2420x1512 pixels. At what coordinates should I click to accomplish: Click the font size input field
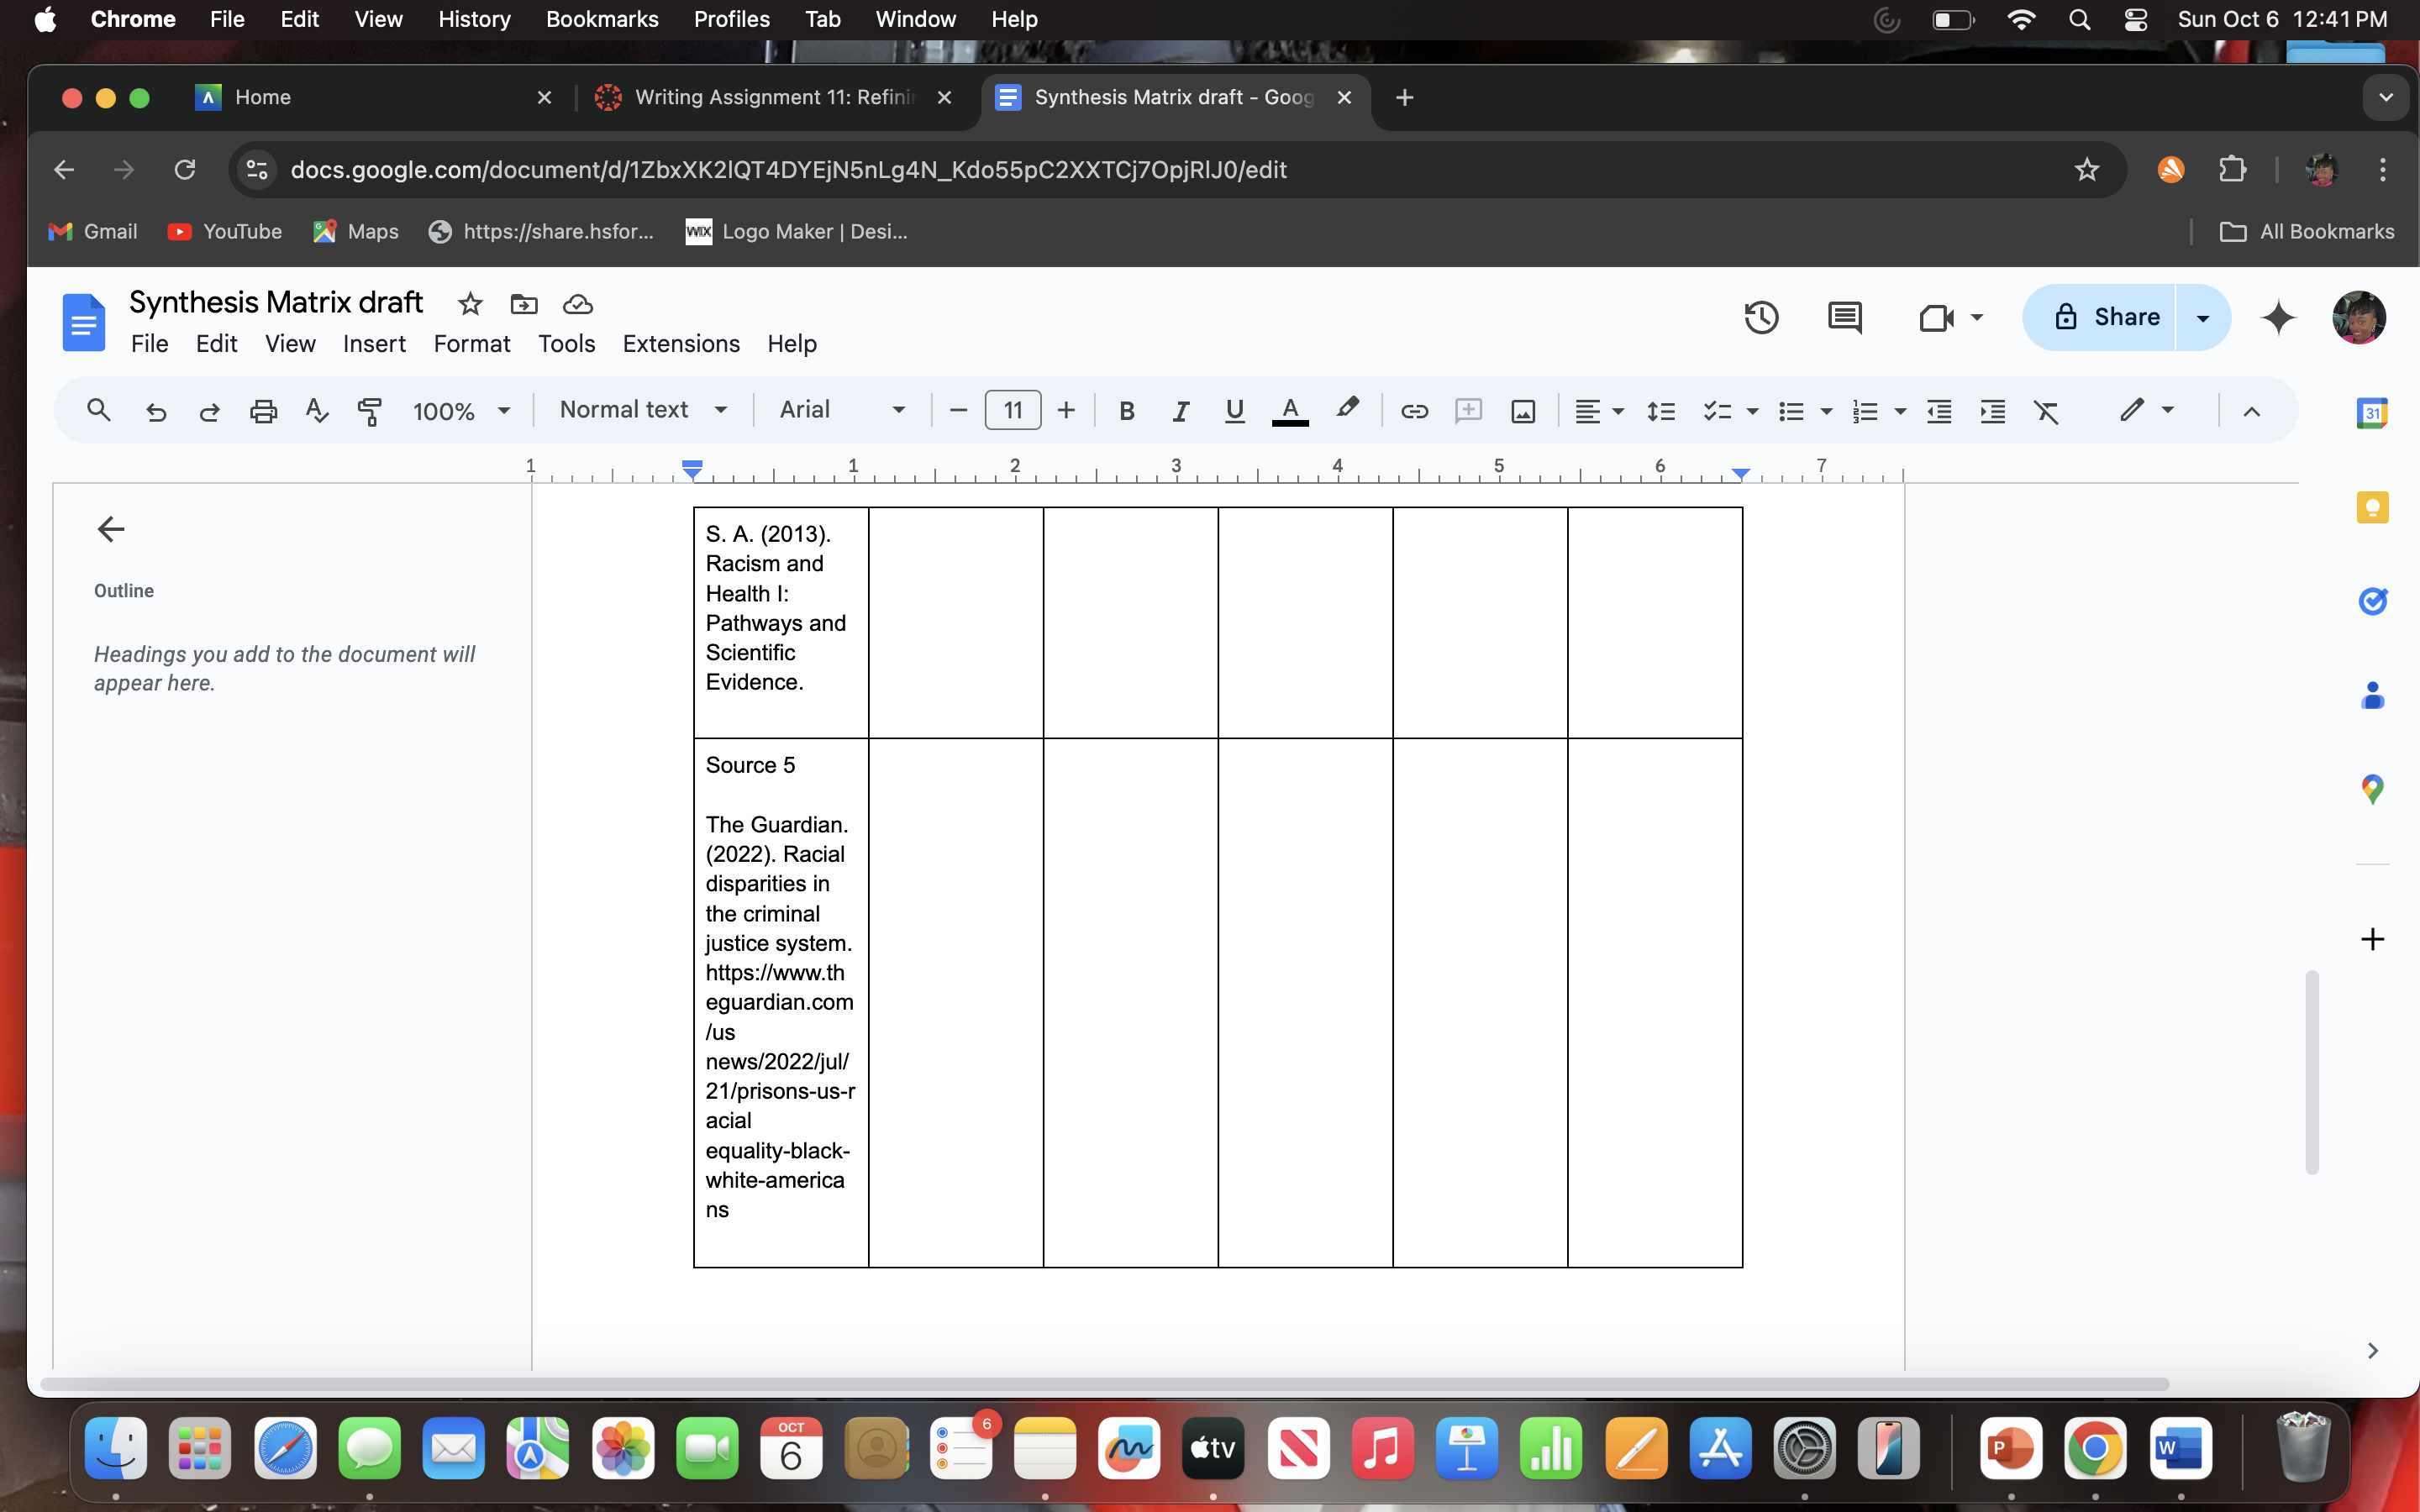pyautogui.click(x=1011, y=410)
